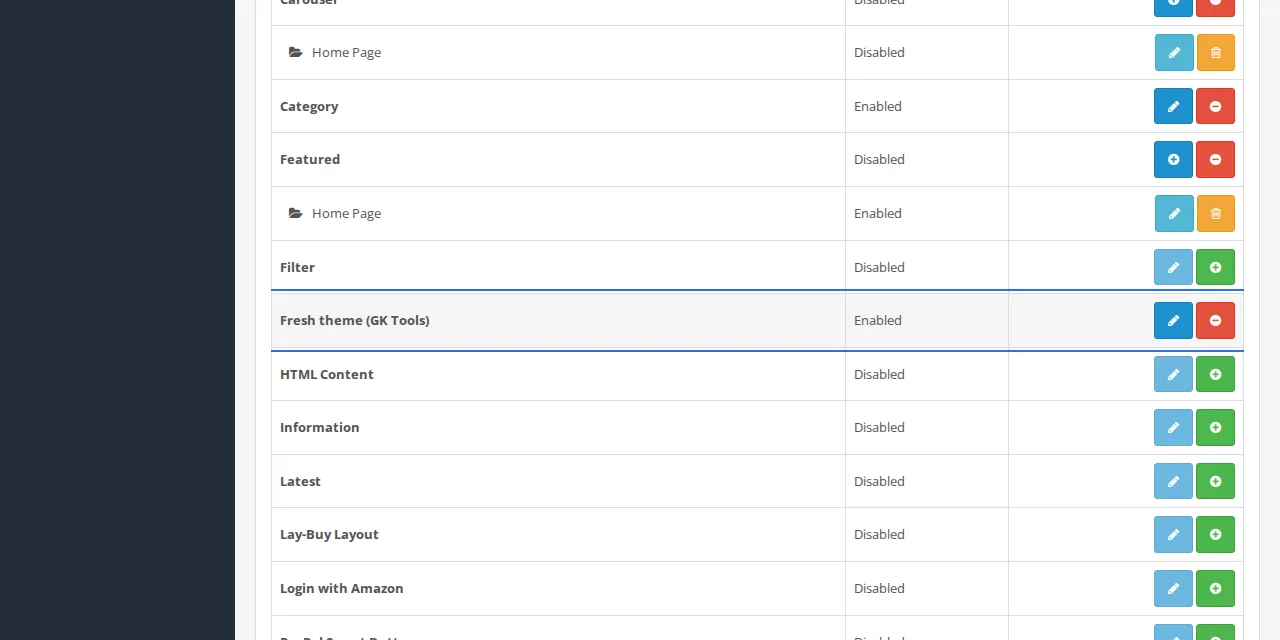Install the Lay-Buy Layout module
Screen dimensions: 1280x640
click(x=1216, y=535)
